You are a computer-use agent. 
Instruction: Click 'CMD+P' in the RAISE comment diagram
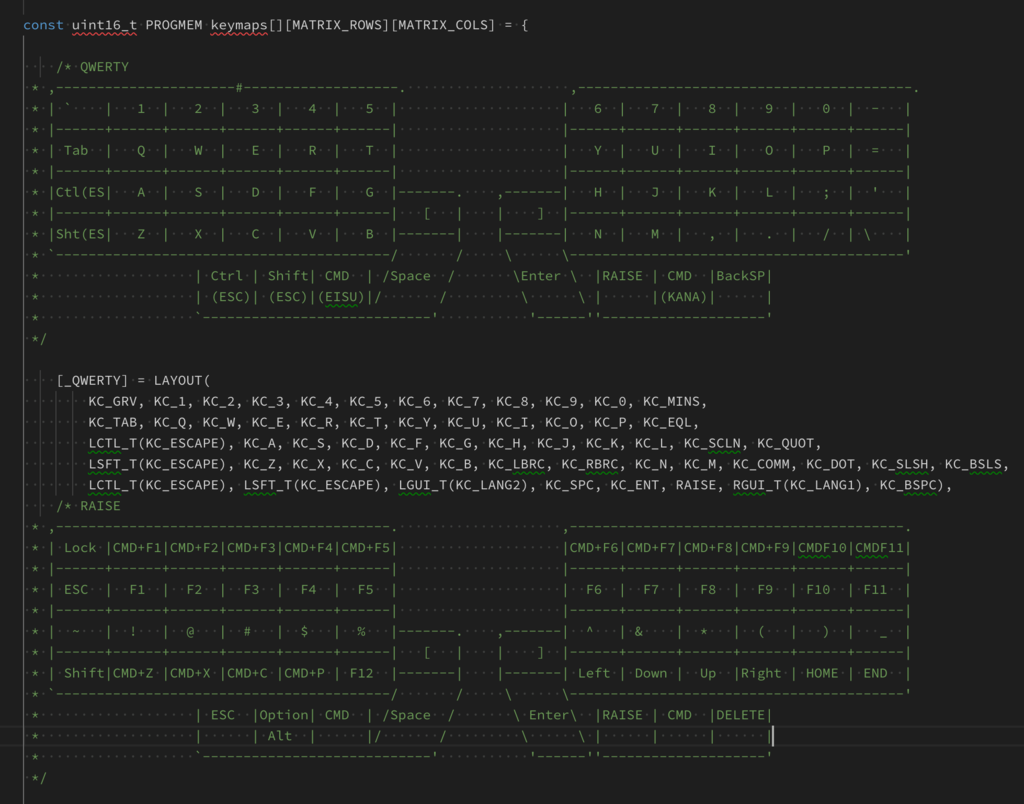coord(304,673)
